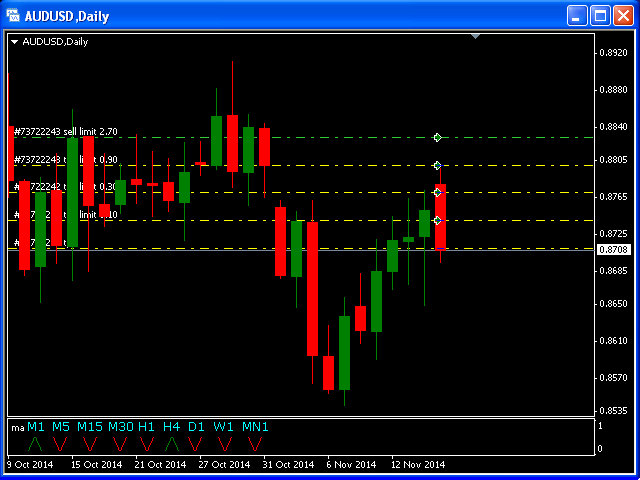Click the order arrow marker near 0.8765 level

coord(437,192)
